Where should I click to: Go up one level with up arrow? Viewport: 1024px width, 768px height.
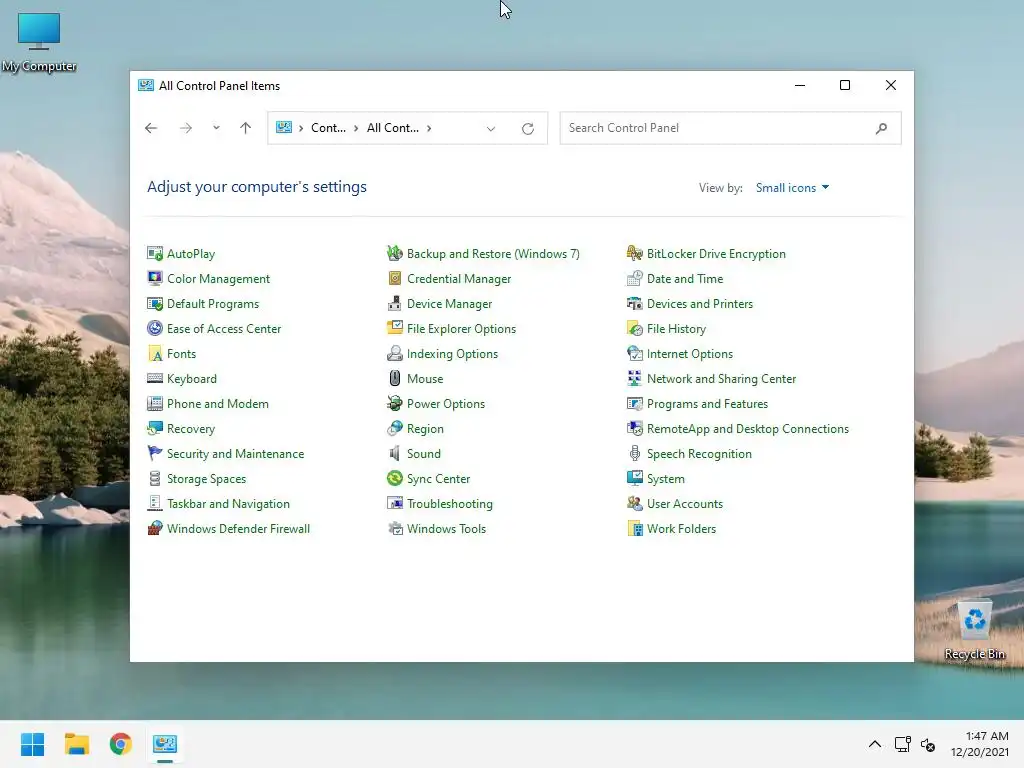tap(246, 128)
